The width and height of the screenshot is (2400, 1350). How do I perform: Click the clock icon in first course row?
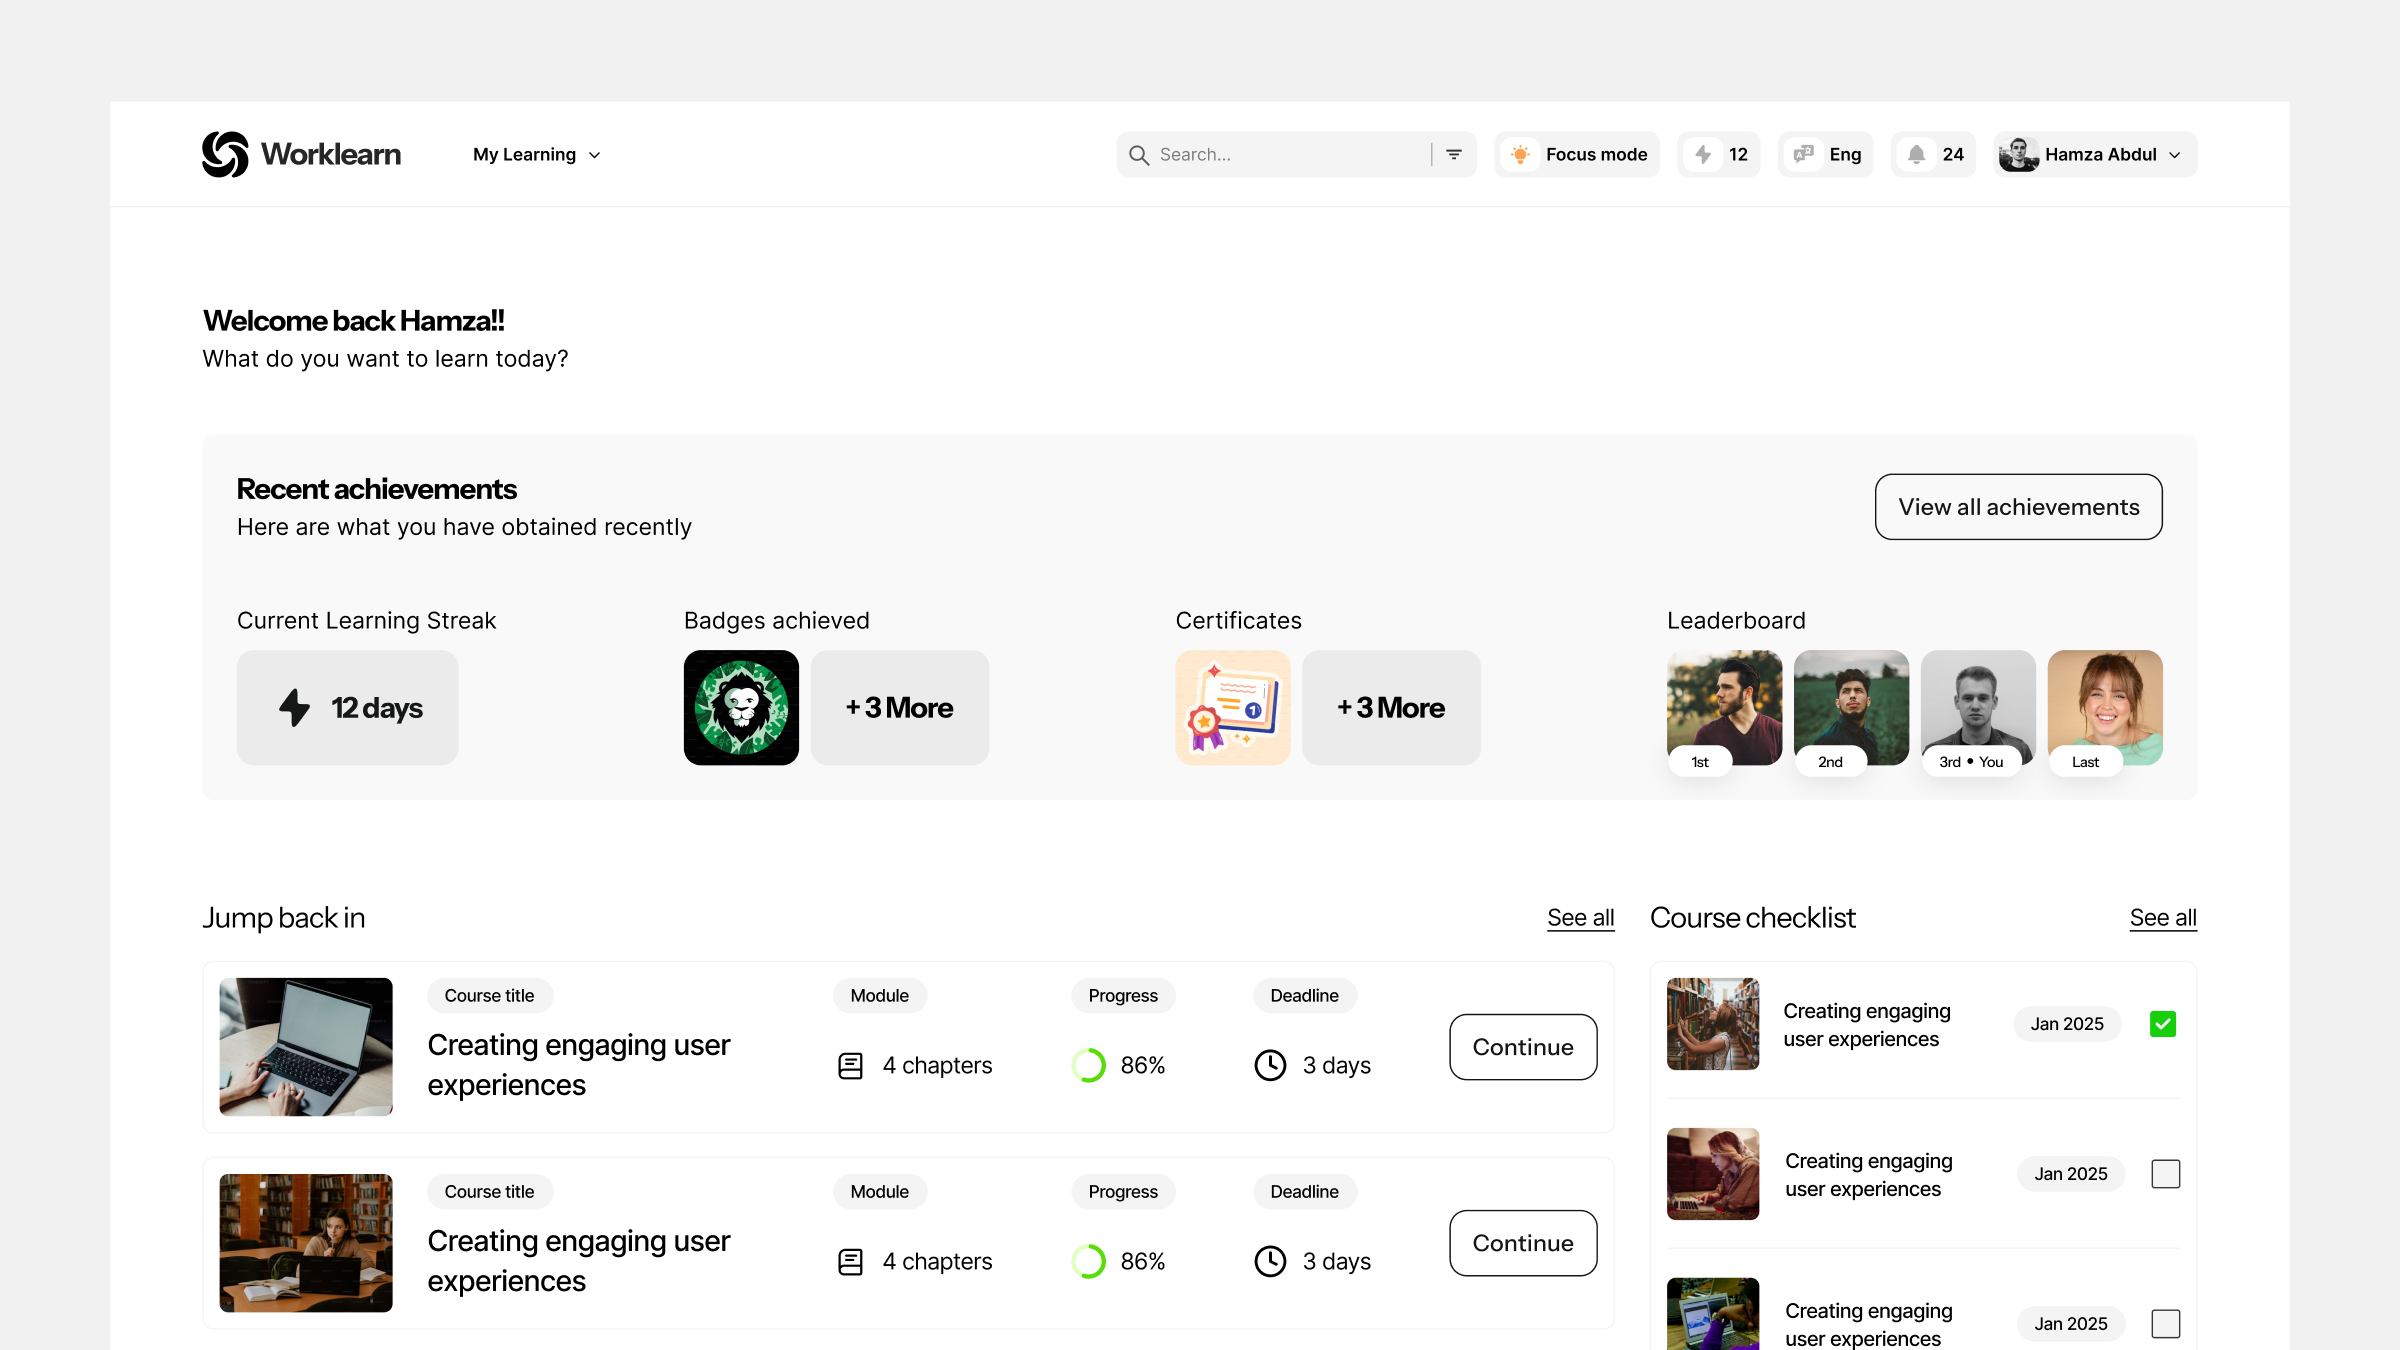(1271, 1065)
